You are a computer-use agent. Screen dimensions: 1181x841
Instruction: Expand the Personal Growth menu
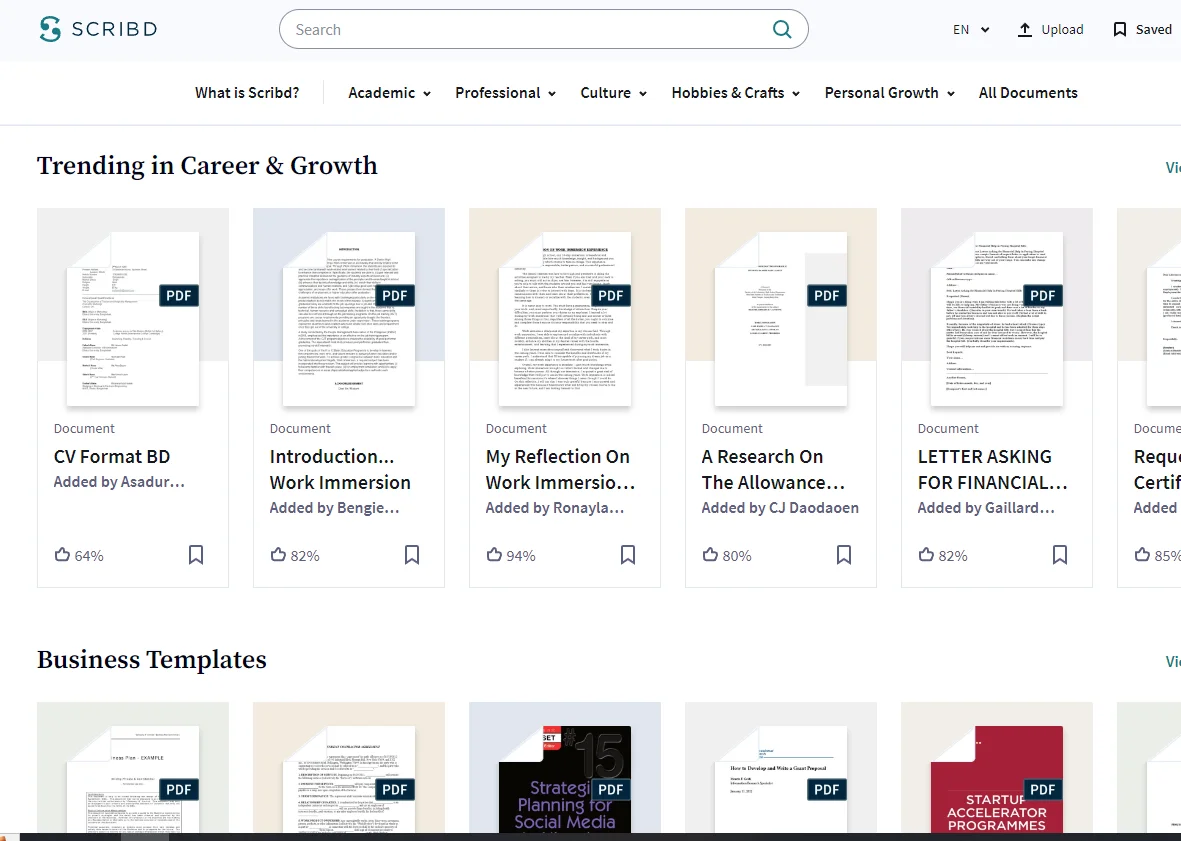coord(890,93)
